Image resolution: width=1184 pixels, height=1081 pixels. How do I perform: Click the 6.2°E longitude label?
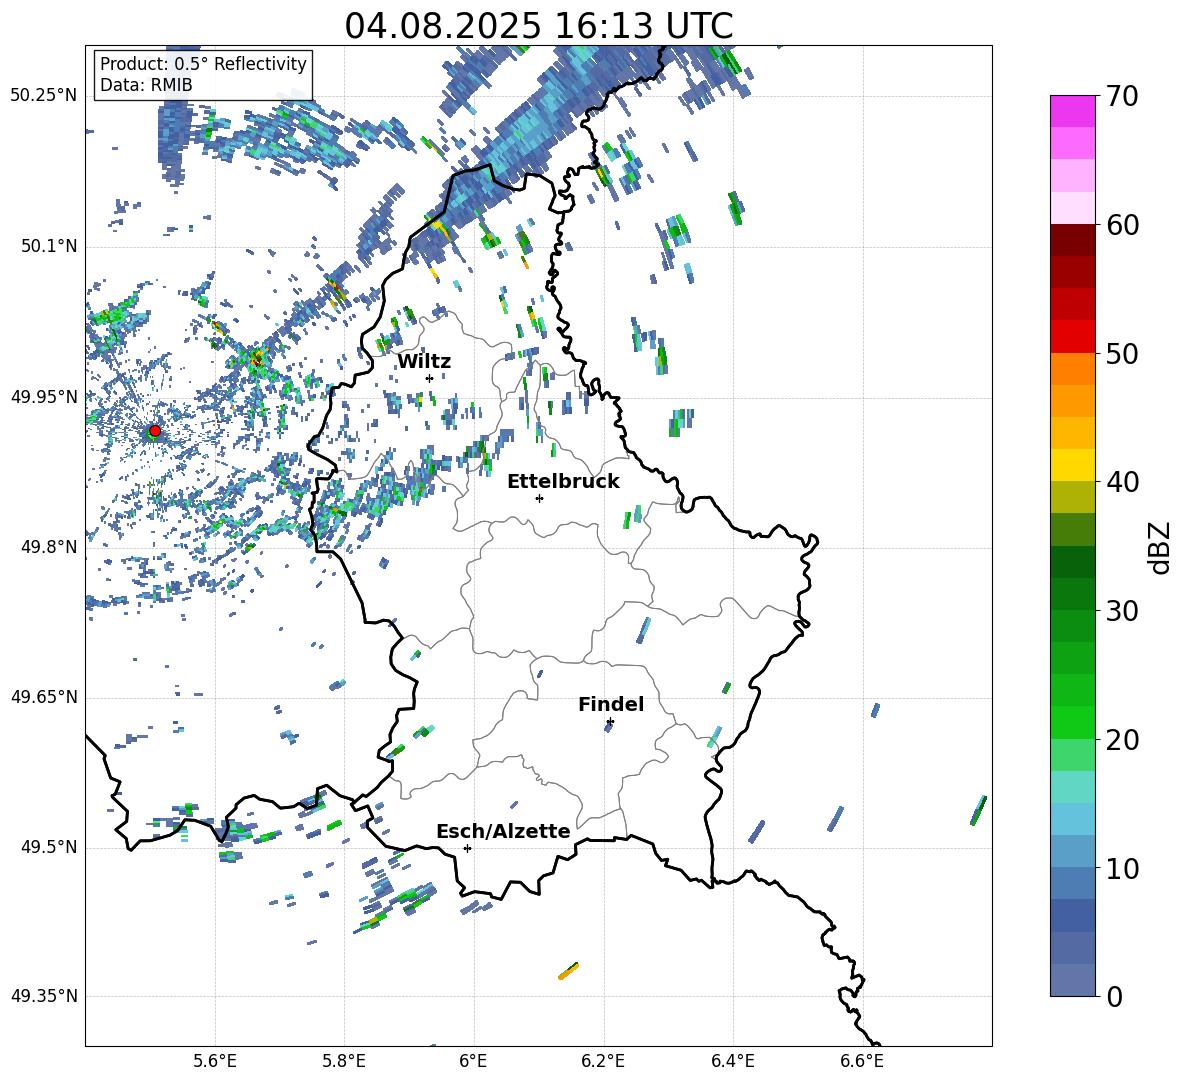[603, 1061]
